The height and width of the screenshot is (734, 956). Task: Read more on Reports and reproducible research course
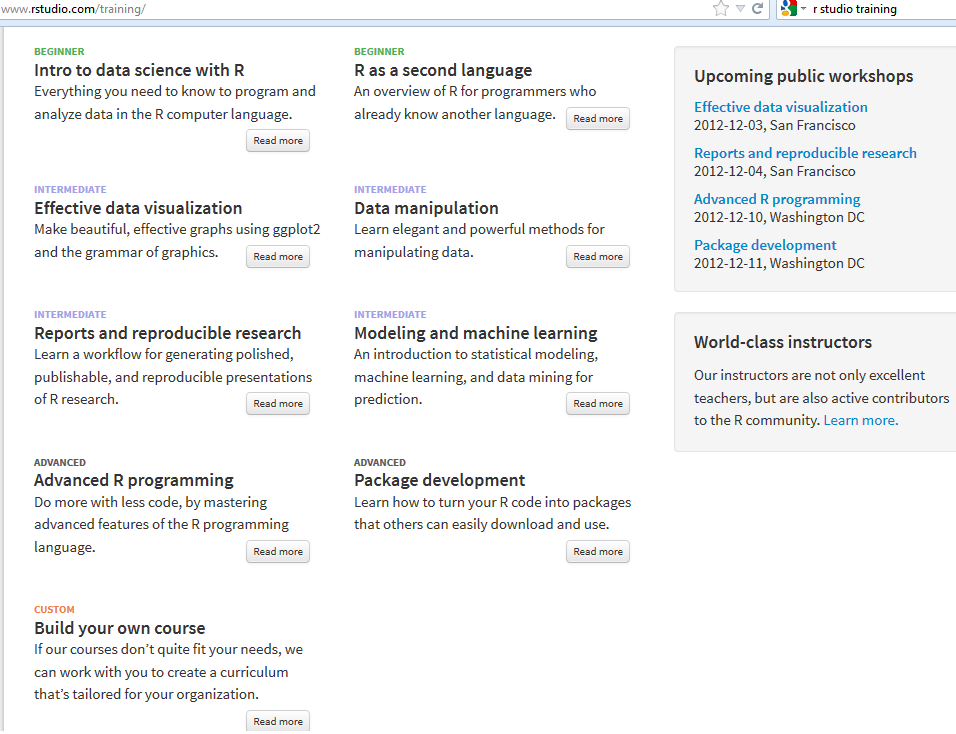pos(278,404)
